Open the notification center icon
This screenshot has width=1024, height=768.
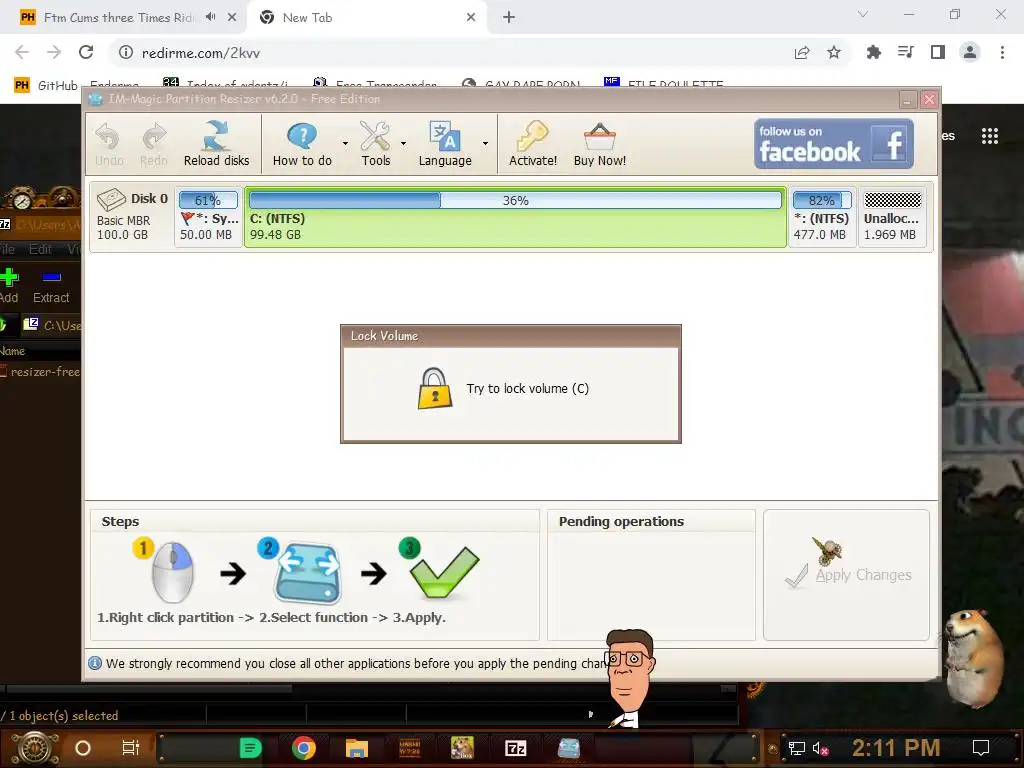[x=981, y=748]
